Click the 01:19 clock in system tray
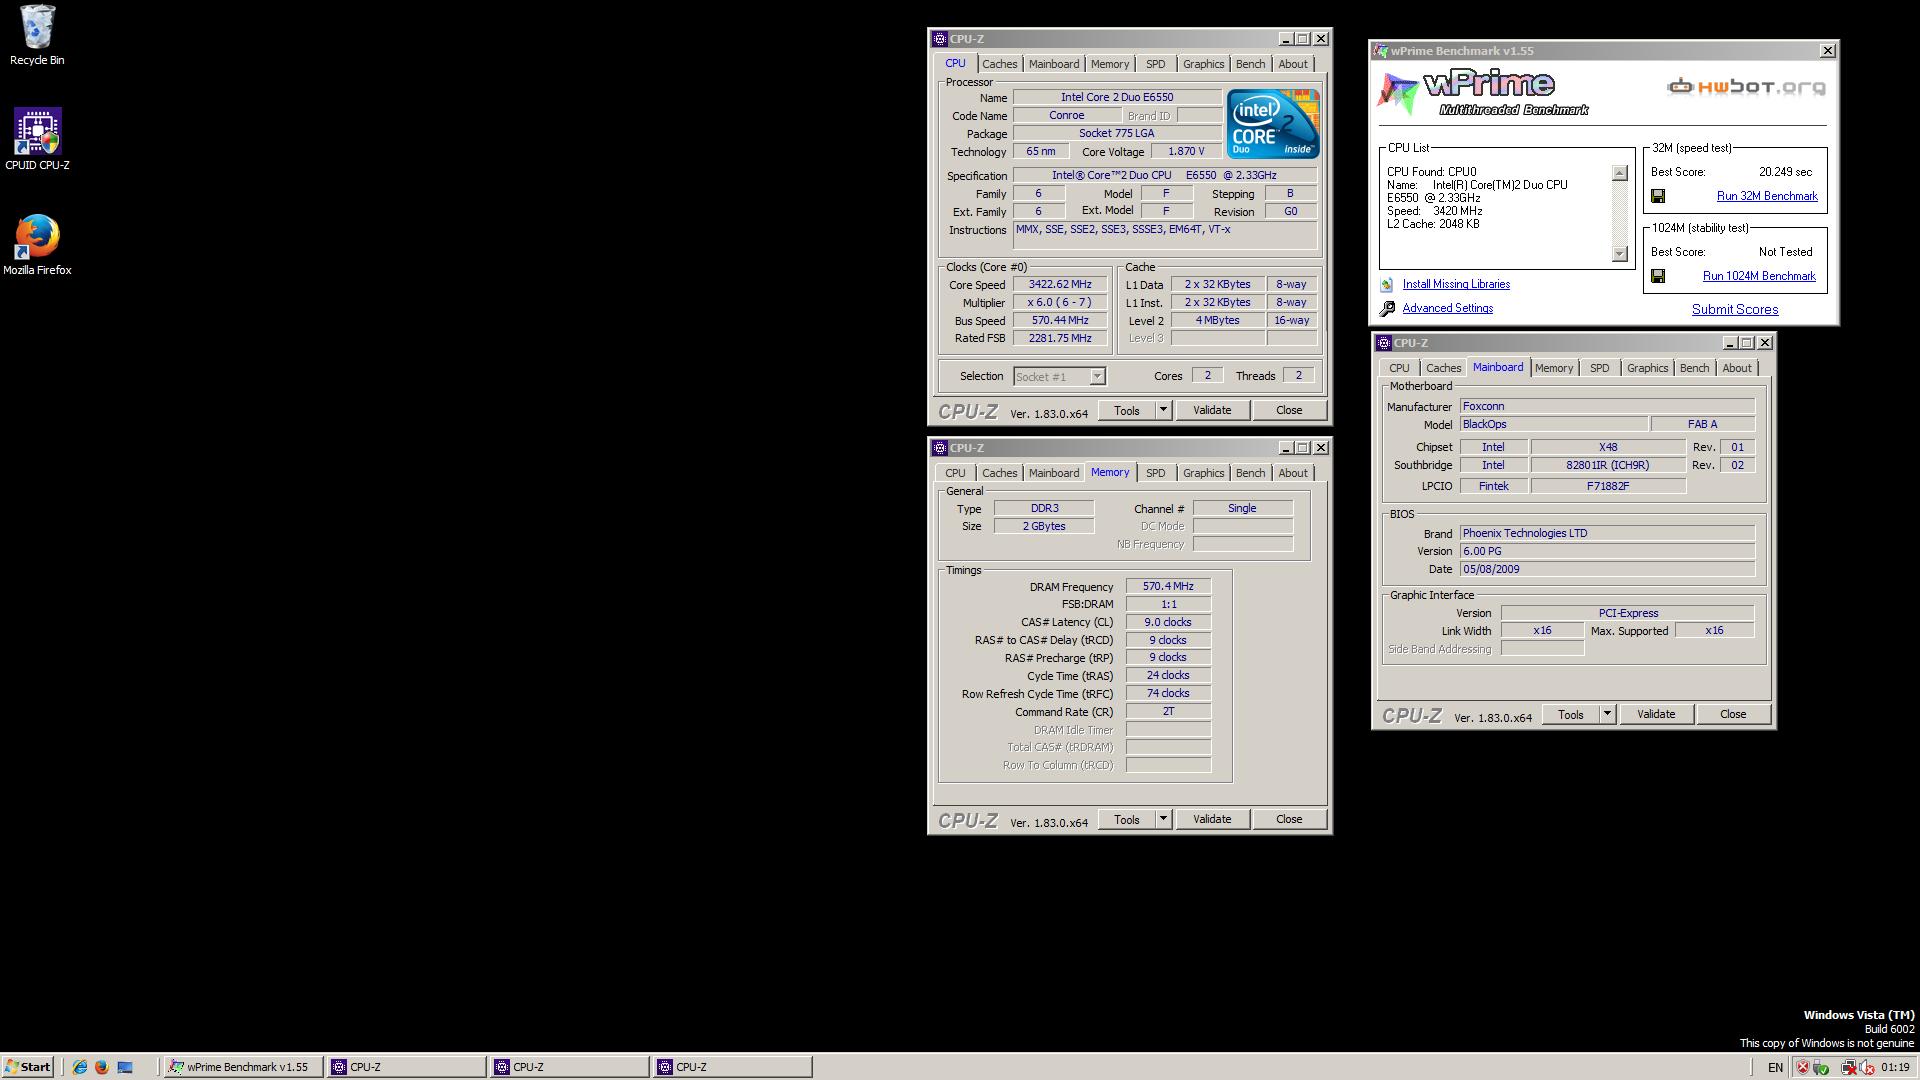1920x1080 pixels. [x=1895, y=1067]
